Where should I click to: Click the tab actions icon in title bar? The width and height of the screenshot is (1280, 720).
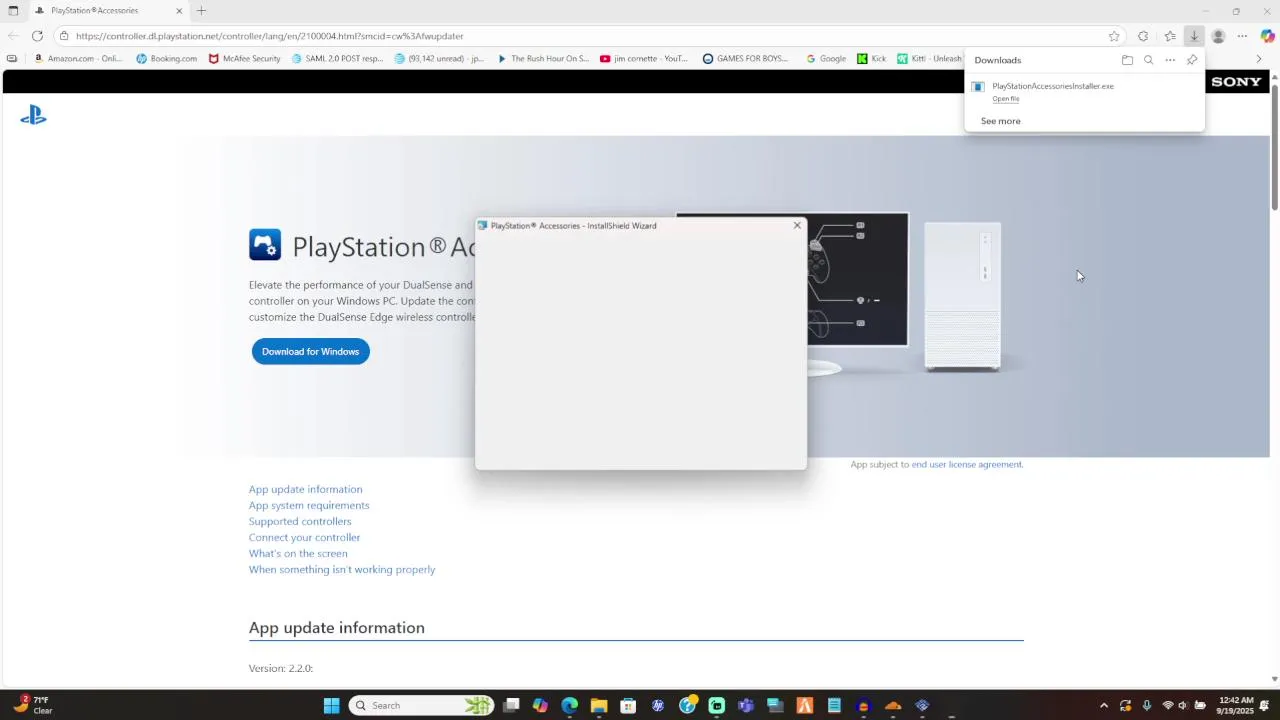[x=13, y=11]
